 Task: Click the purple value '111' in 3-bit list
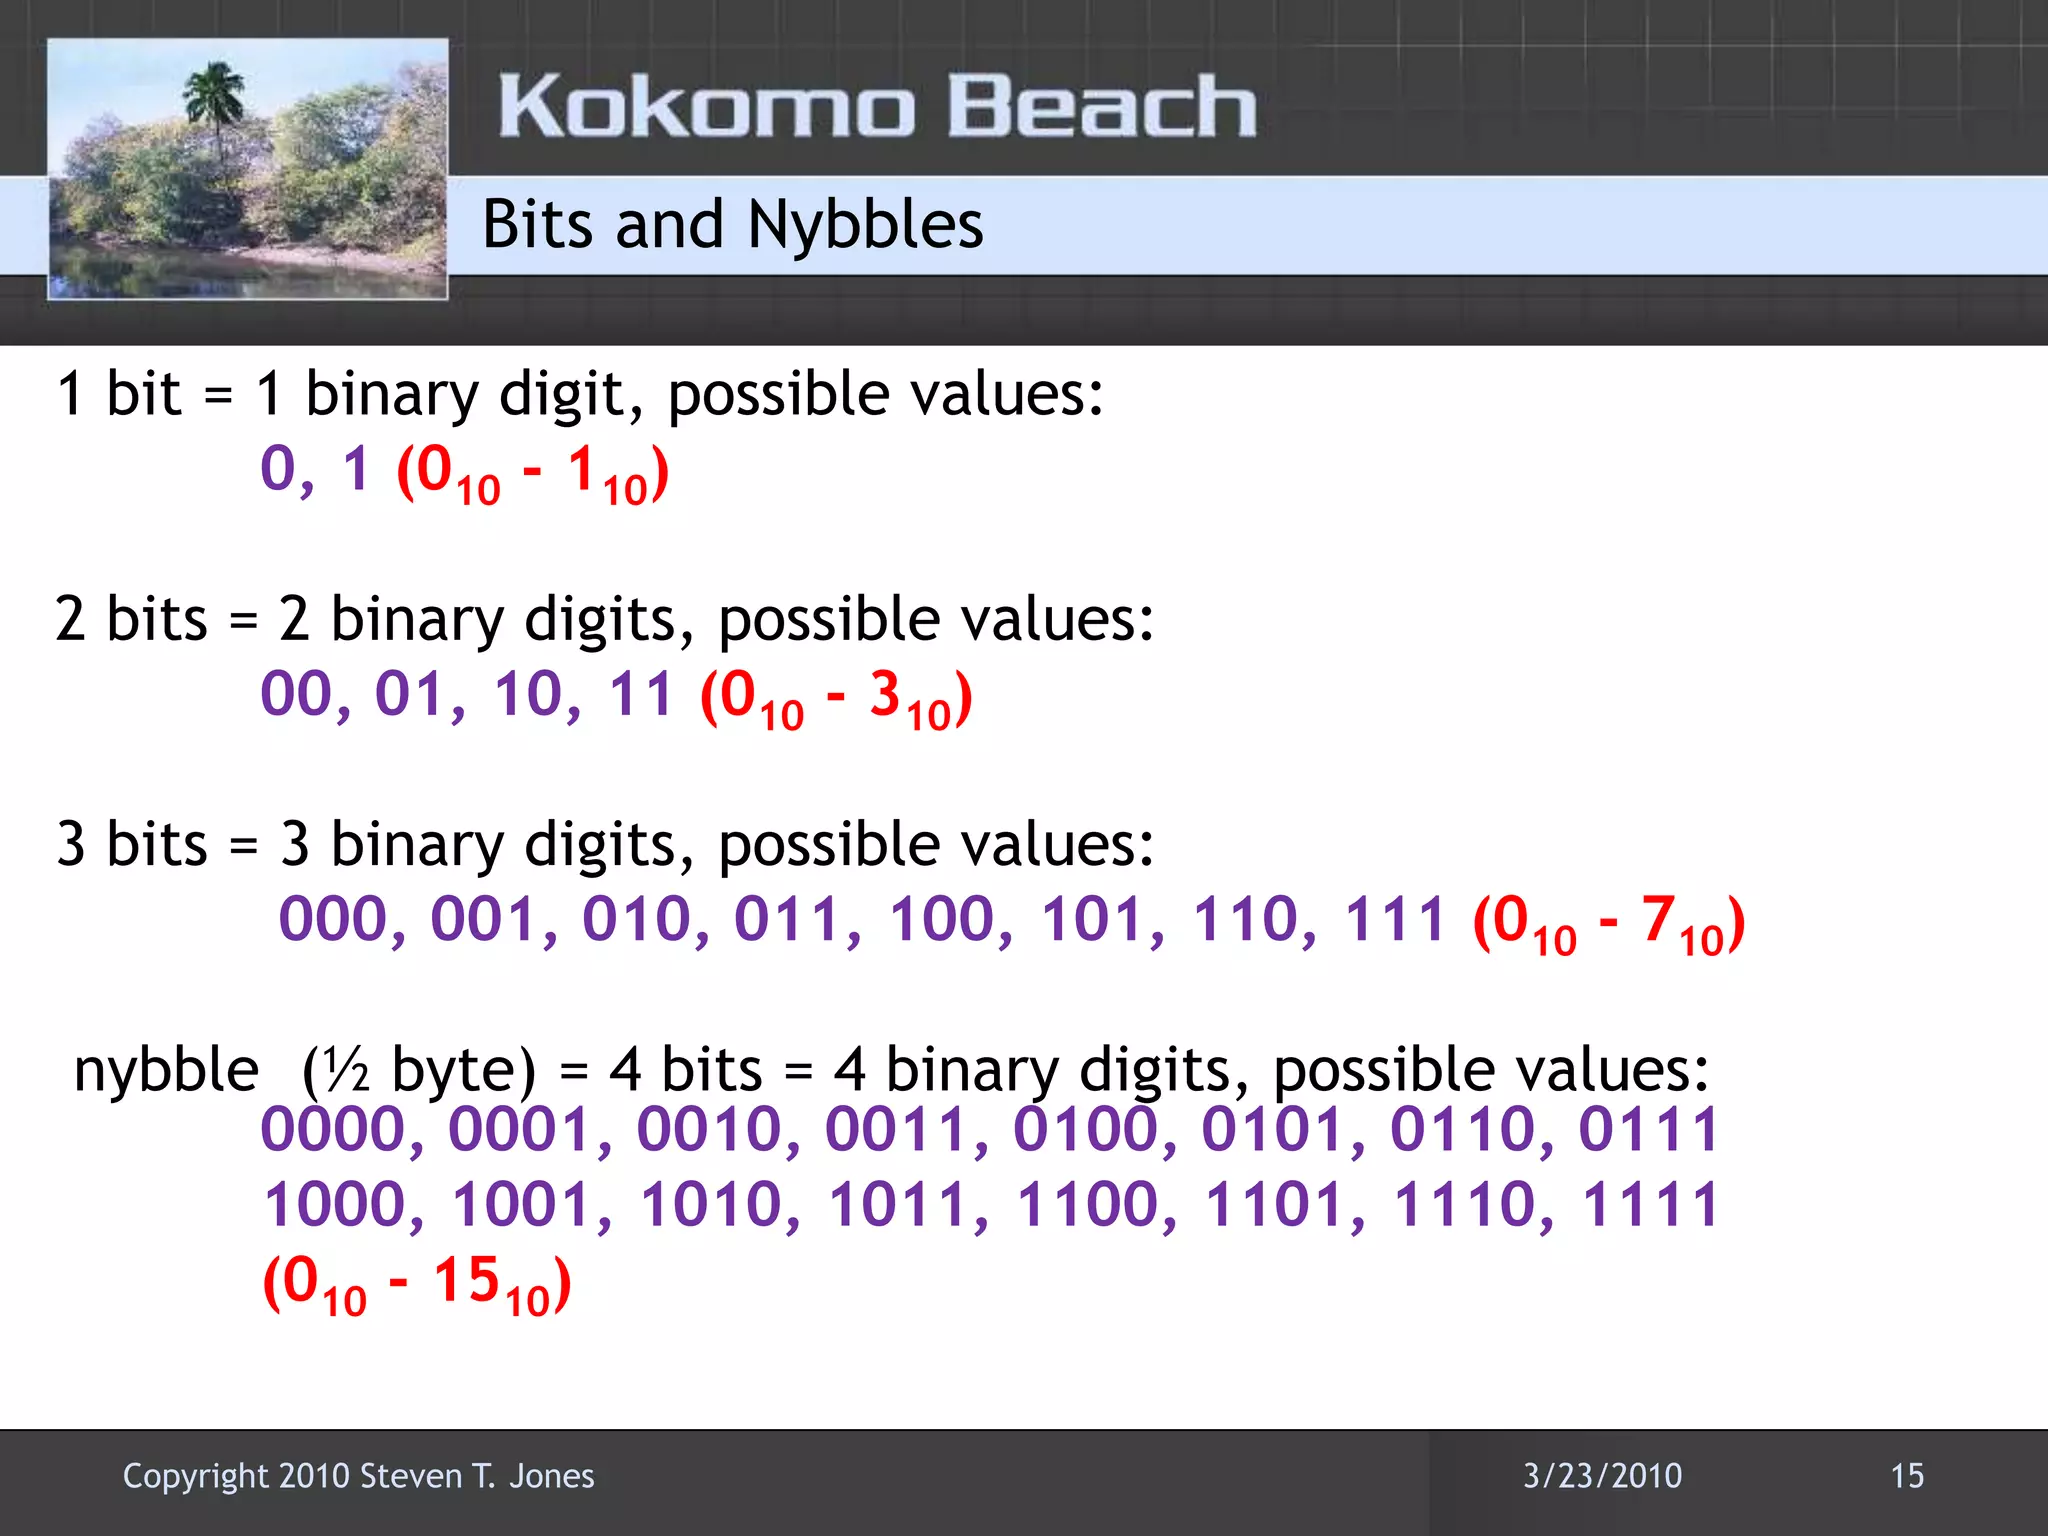[x=1396, y=919]
